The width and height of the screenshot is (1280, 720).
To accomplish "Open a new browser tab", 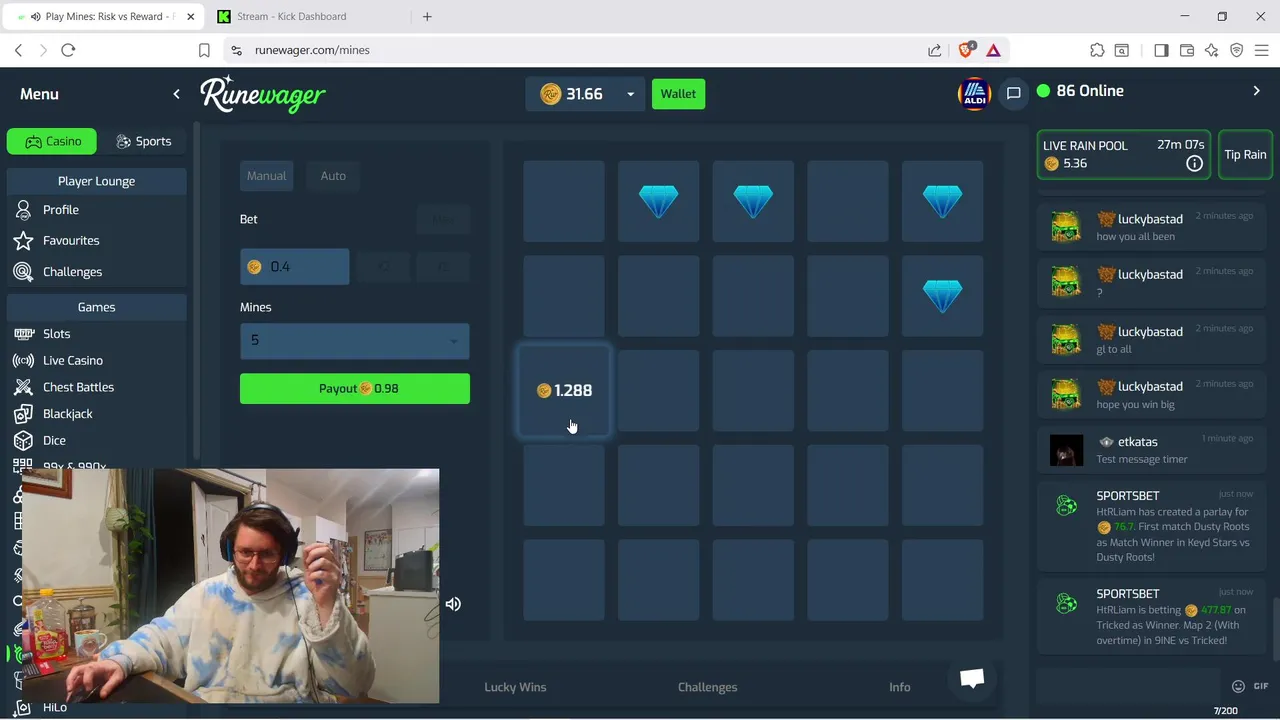I will (x=427, y=16).
